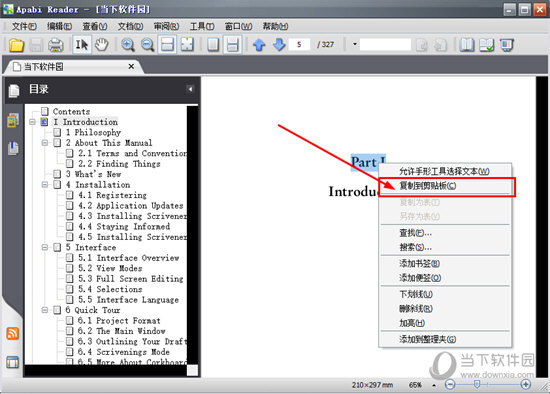Viewport: 550px width, 394px height.
Task: Click the printer icon in toolbar
Action: (56, 45)
